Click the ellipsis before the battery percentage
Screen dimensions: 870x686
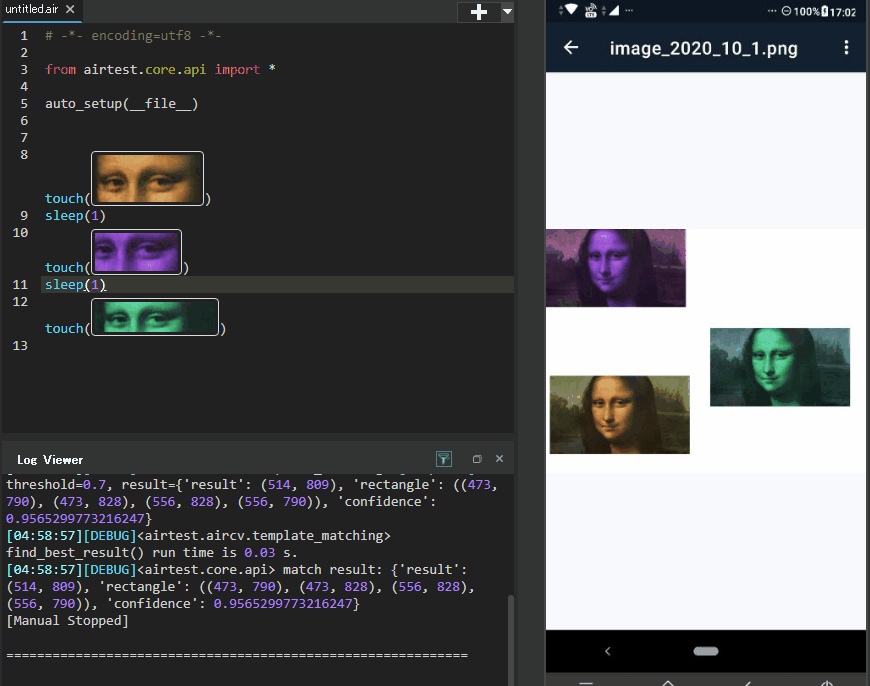tap(772, 10)
